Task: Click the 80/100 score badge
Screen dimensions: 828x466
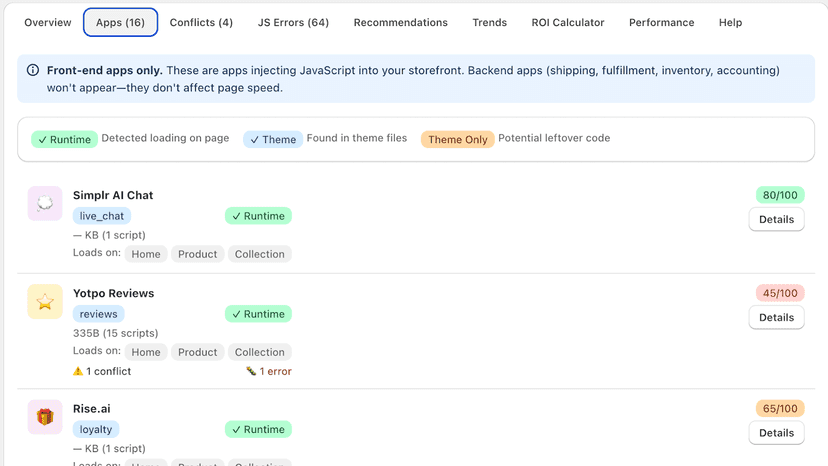Action: [x=780, y=195]
